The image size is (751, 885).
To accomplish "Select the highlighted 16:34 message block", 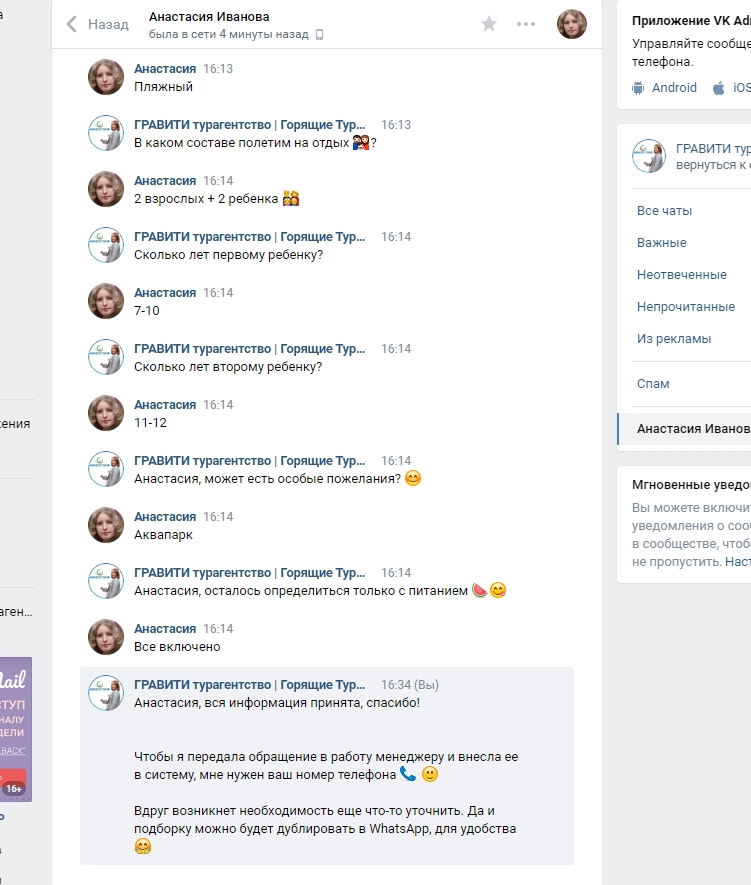I will coord(327,766).
